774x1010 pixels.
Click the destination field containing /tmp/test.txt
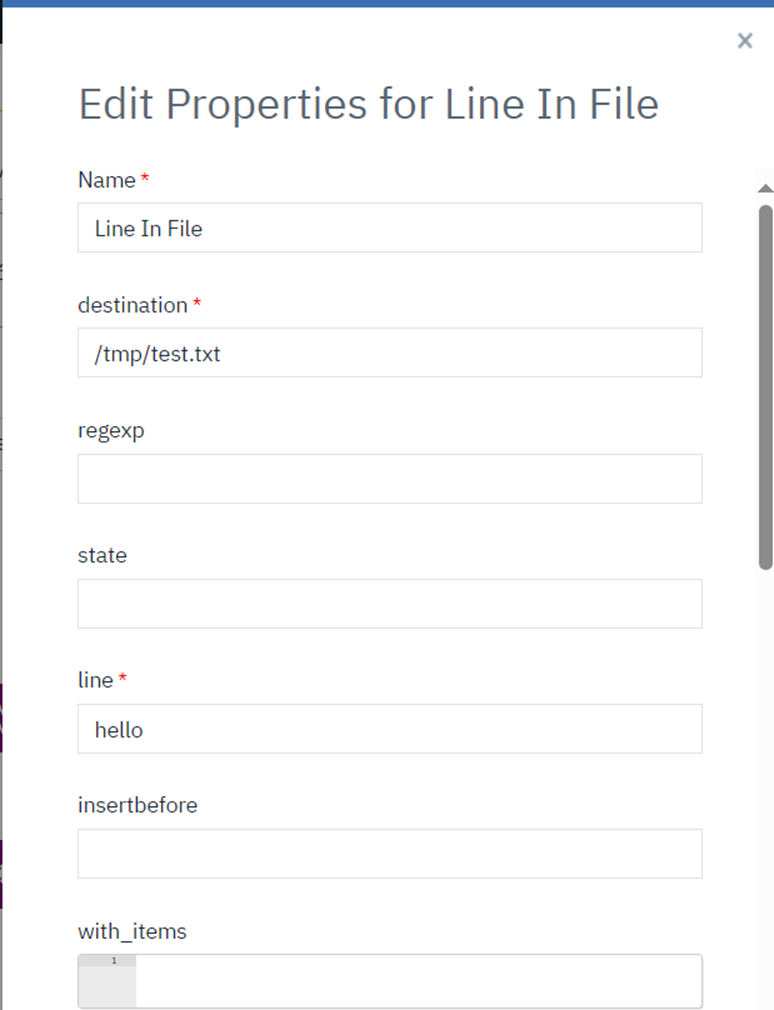389,353
